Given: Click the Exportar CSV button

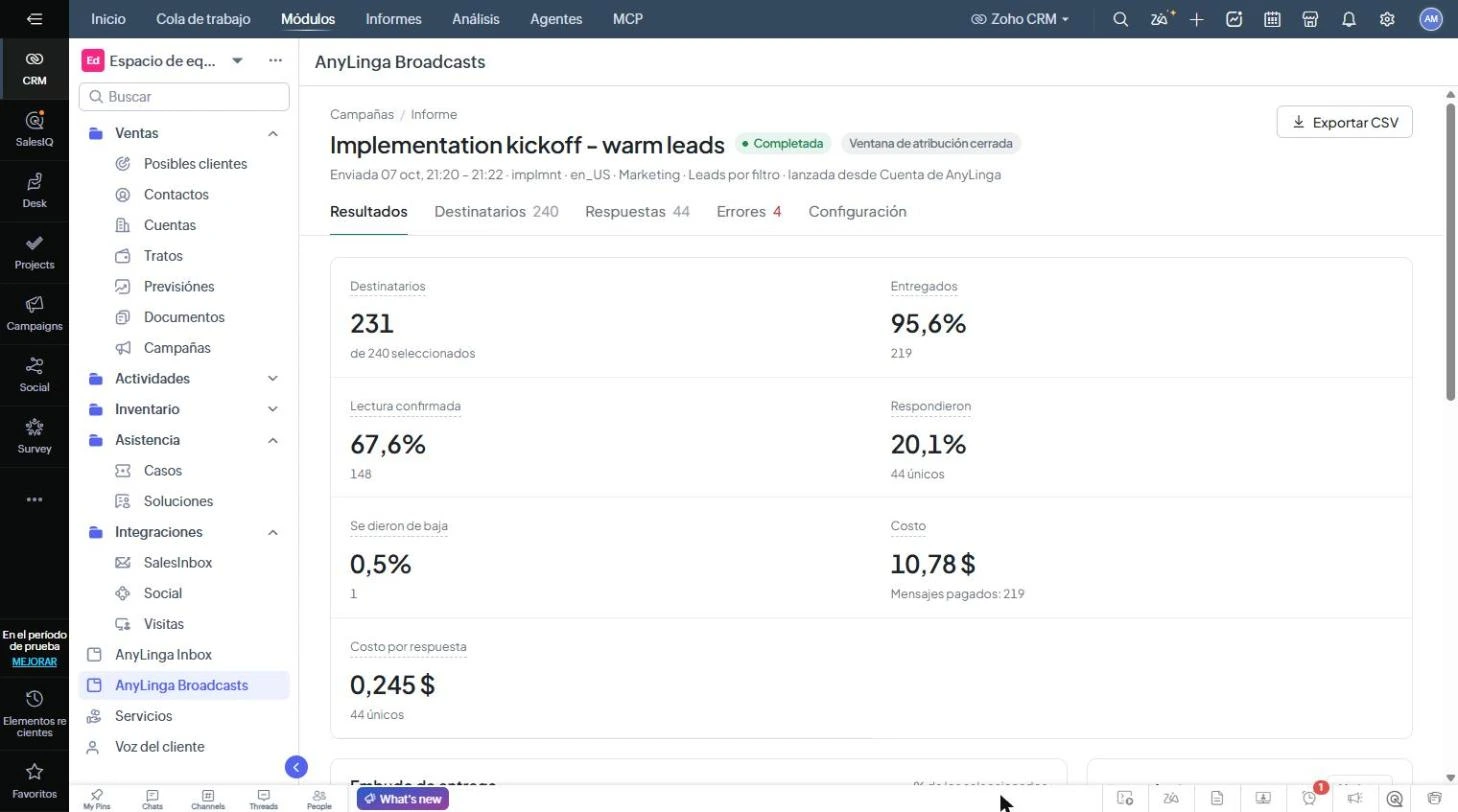Looking at the screenshot, I should coord(1344,122).
